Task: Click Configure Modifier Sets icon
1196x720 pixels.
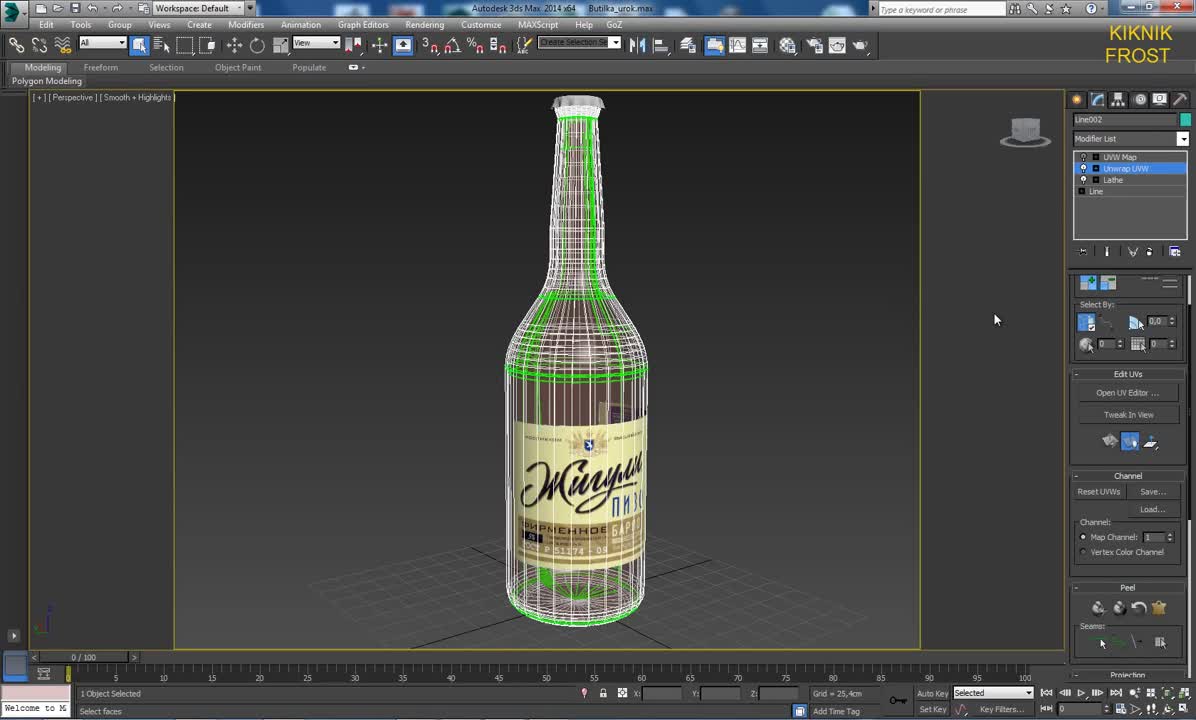Action: pyautogui.click(x=1175, y=252)
